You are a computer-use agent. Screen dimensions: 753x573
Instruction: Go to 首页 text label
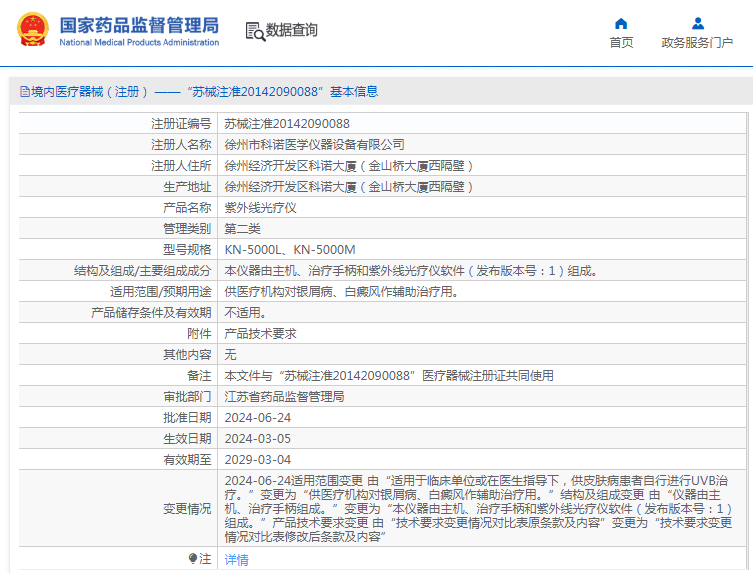click(621, 43)
